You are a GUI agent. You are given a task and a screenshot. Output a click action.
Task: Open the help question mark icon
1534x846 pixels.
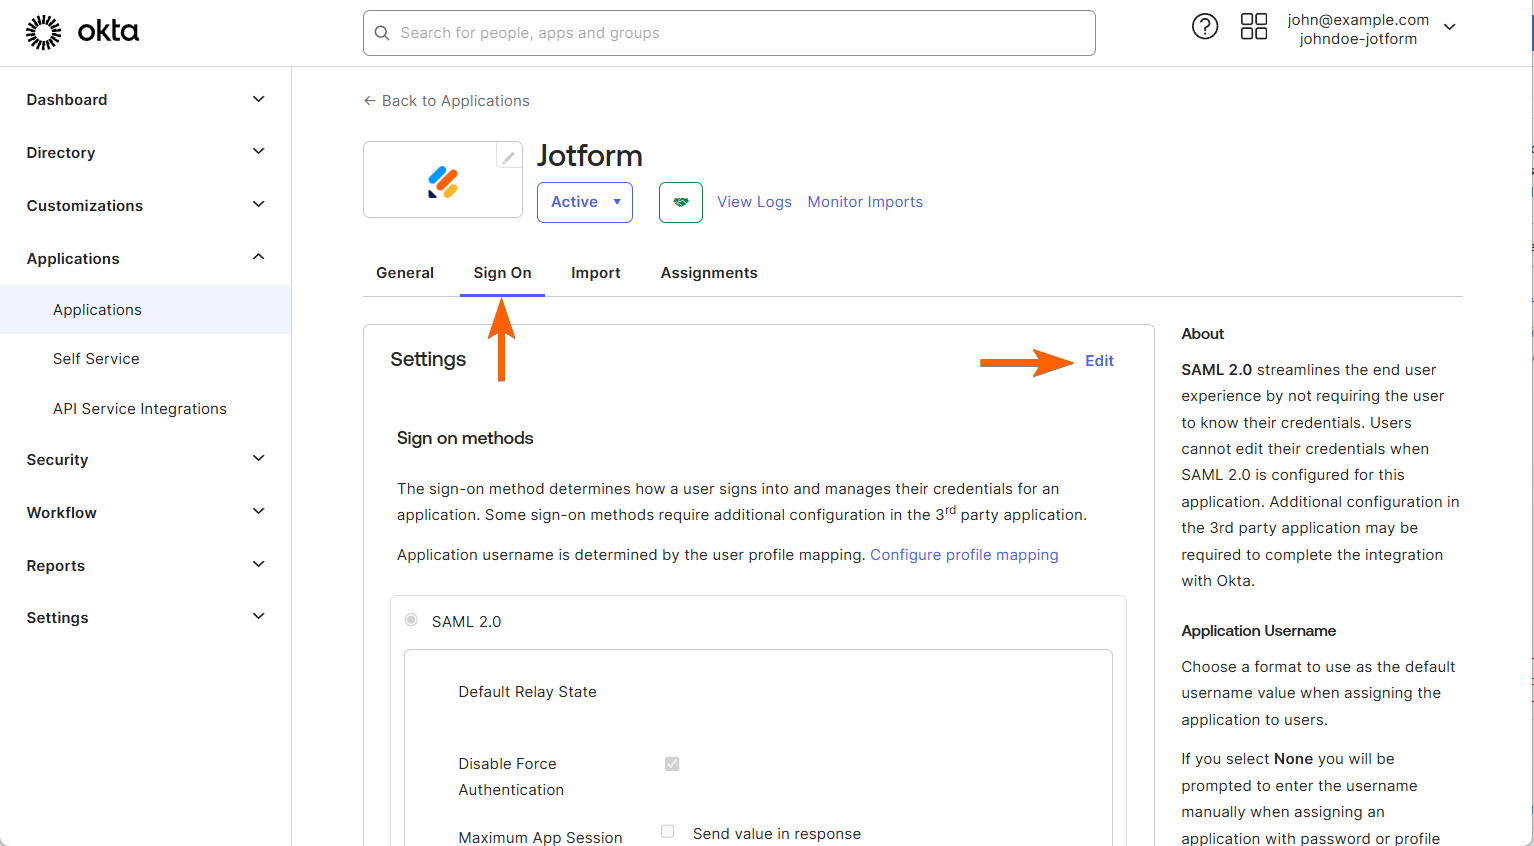point(1205,27)
